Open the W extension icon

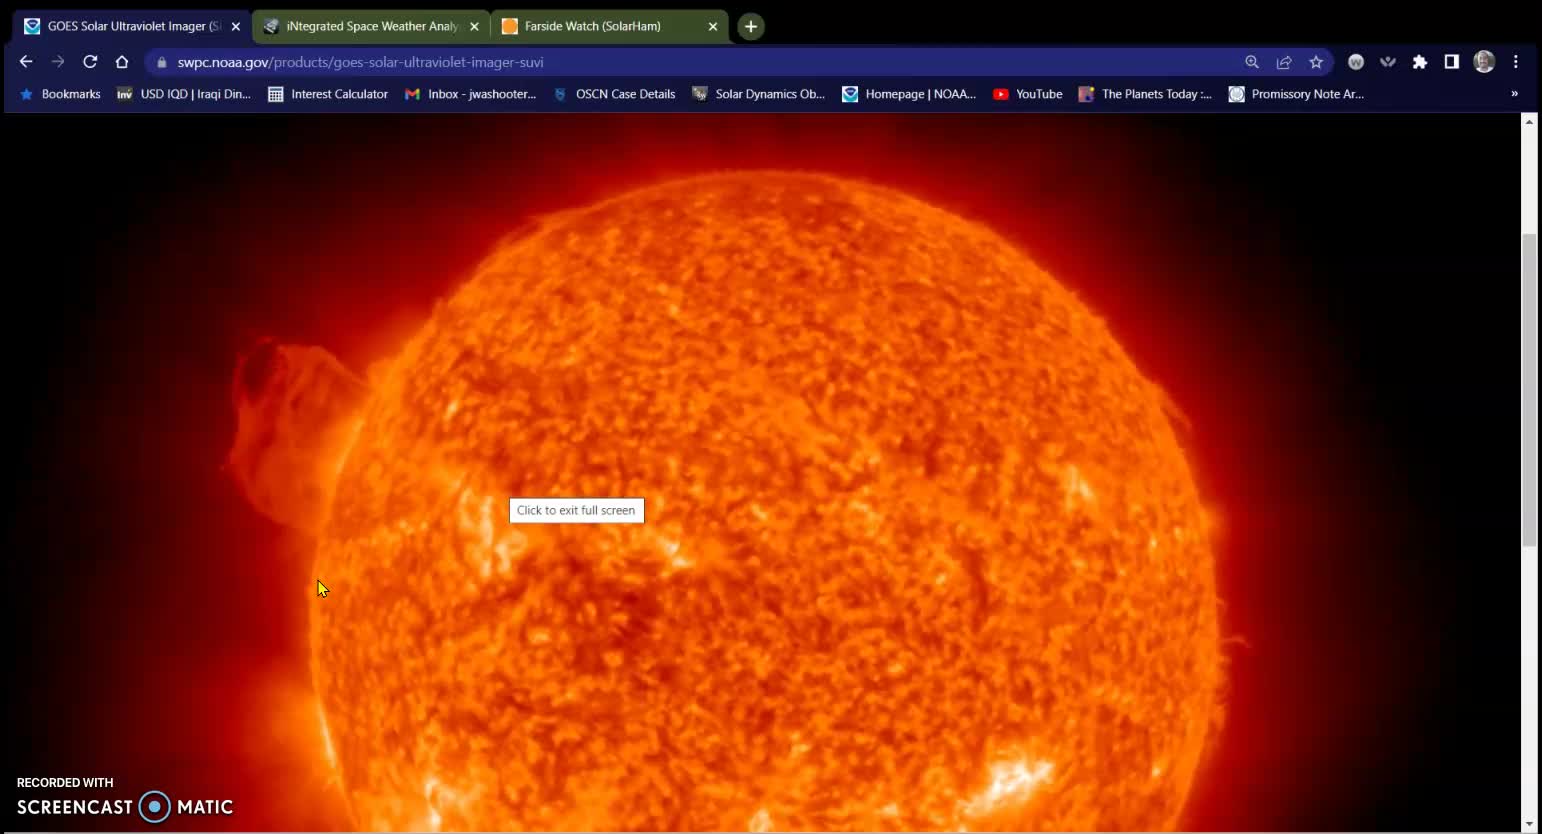pos(1356,62)
